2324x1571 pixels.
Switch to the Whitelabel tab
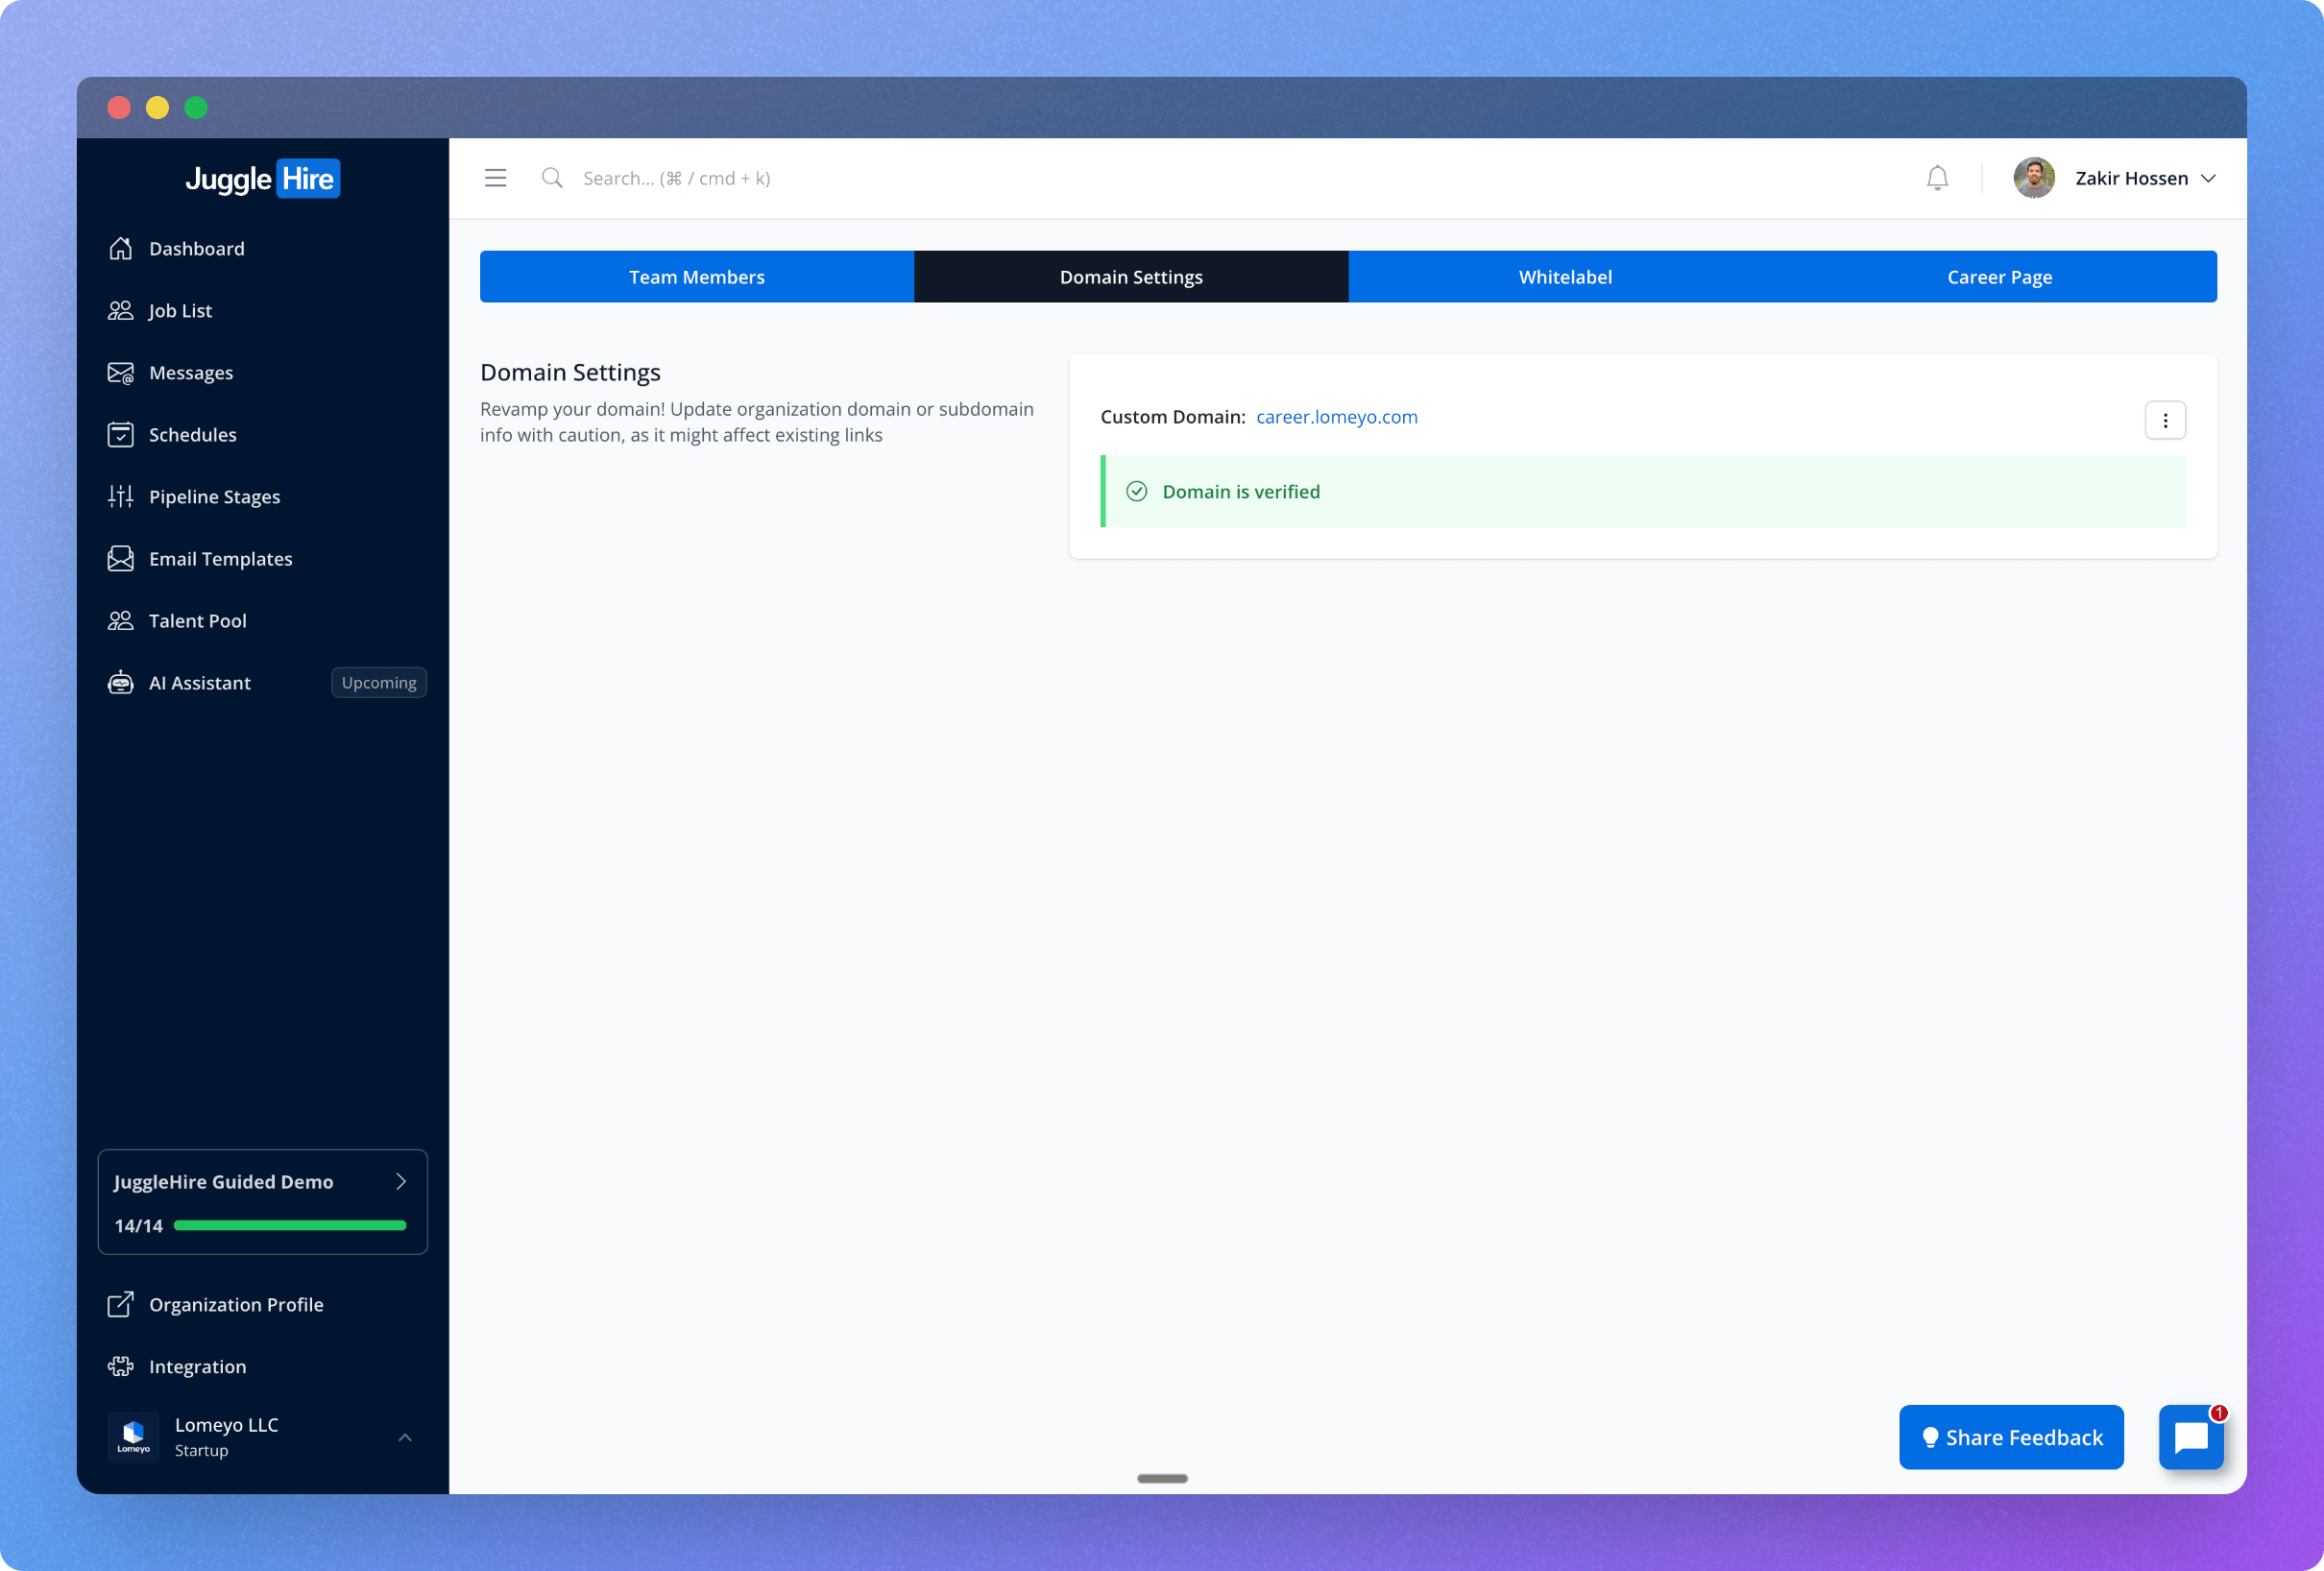coord(1565,276)
